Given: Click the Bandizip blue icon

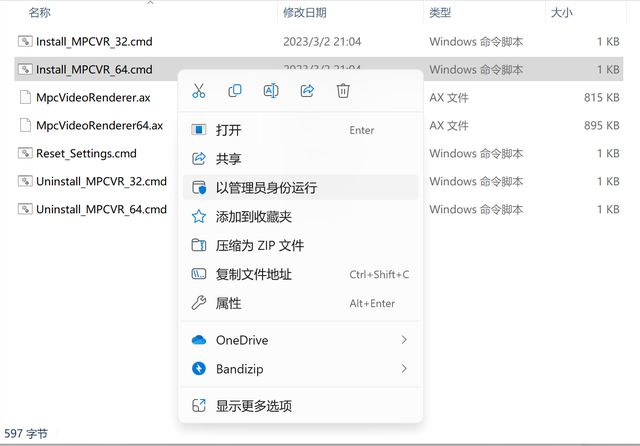Looking at the screenshot, I should 199,369.
